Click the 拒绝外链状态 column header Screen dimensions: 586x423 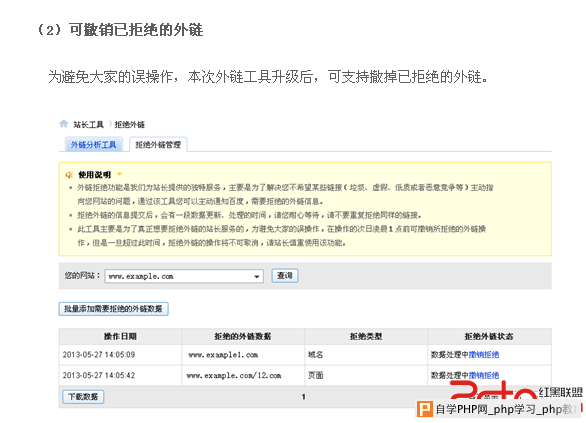tap(489, 336)
